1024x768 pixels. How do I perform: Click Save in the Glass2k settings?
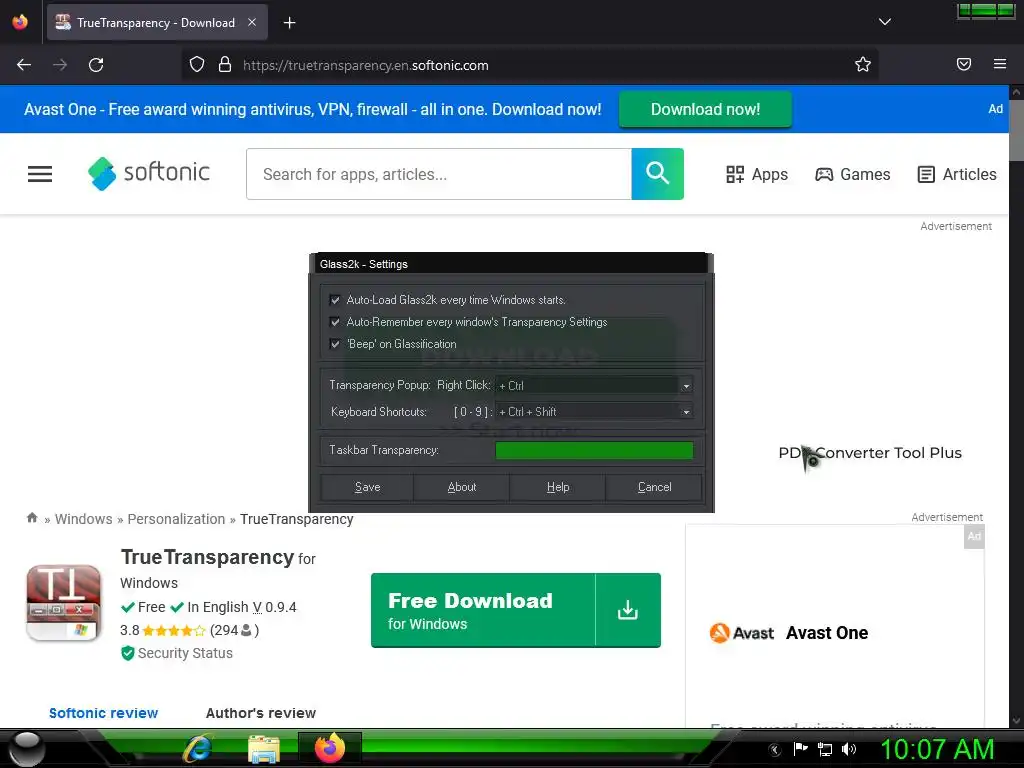(x=367, y=487)
